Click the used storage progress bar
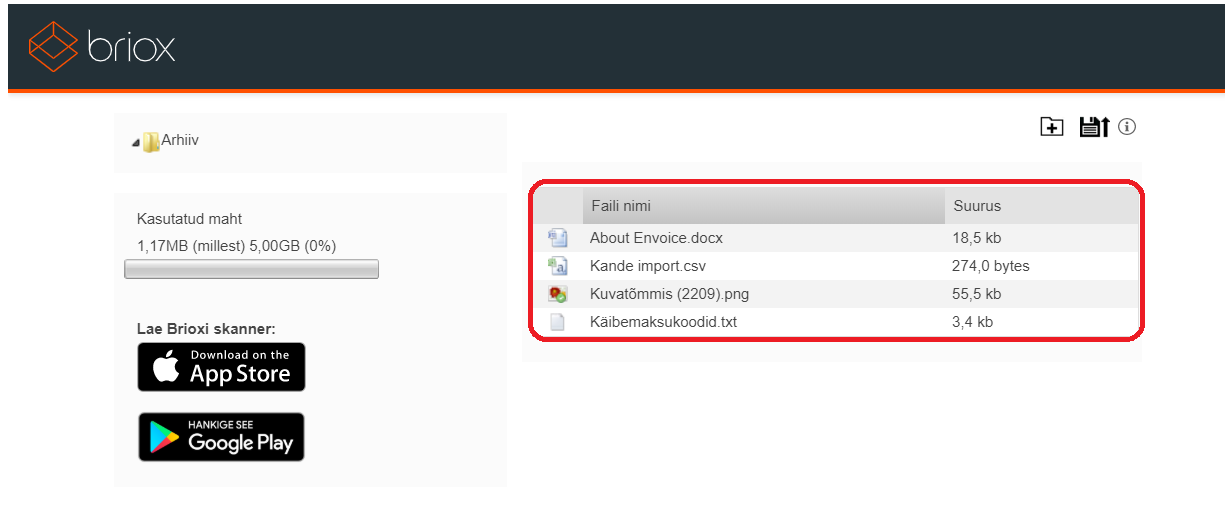Screen dimensions: 1225x513 click(251, 269)
